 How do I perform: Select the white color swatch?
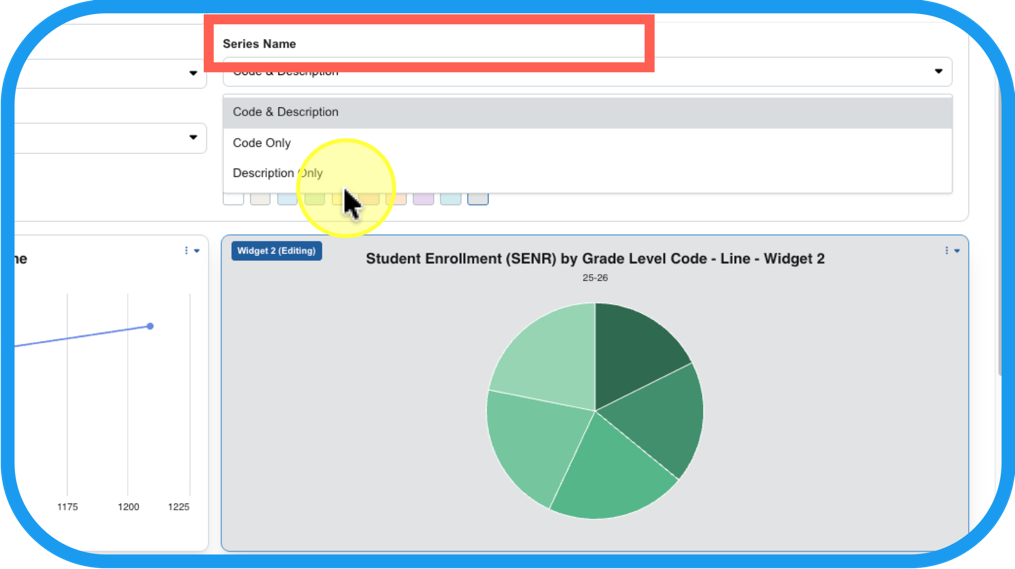pyautogui.click(x=233, y=198)
